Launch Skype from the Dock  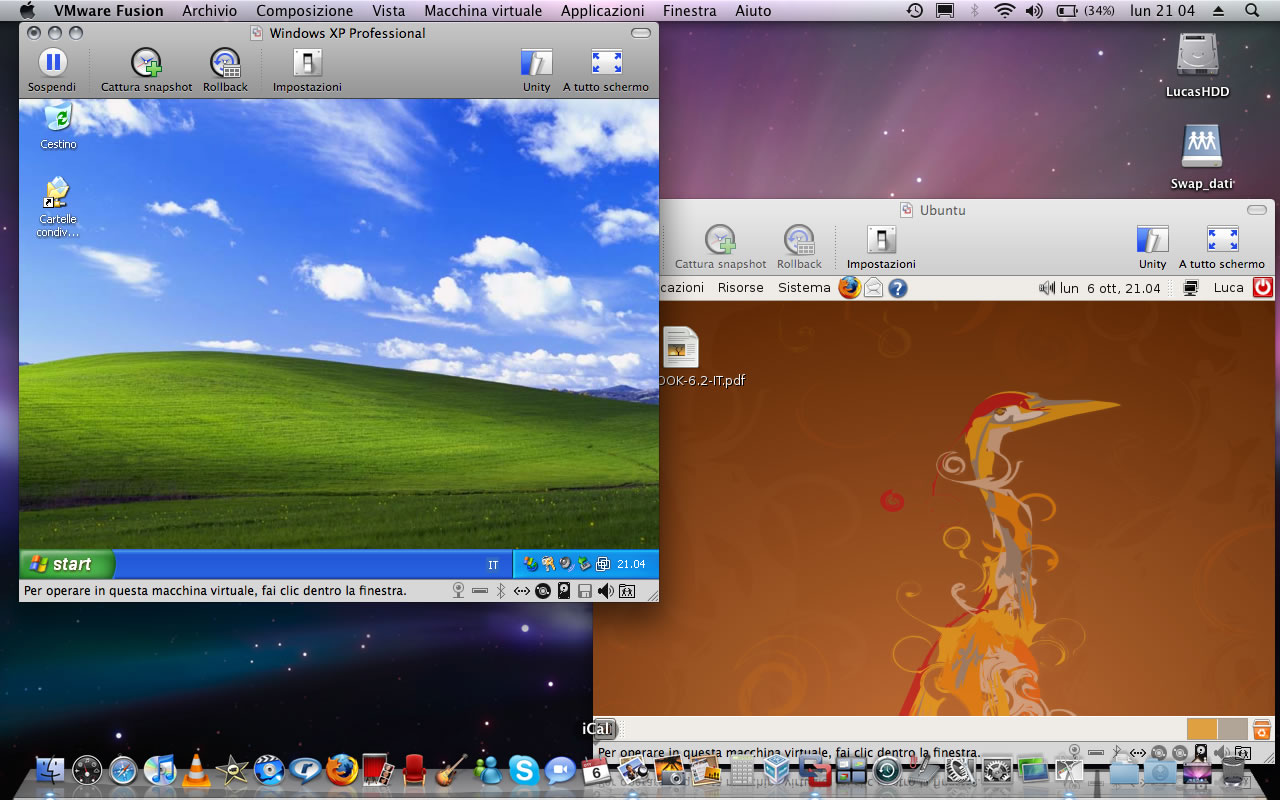pyautogui.click(x=524, y=770)
